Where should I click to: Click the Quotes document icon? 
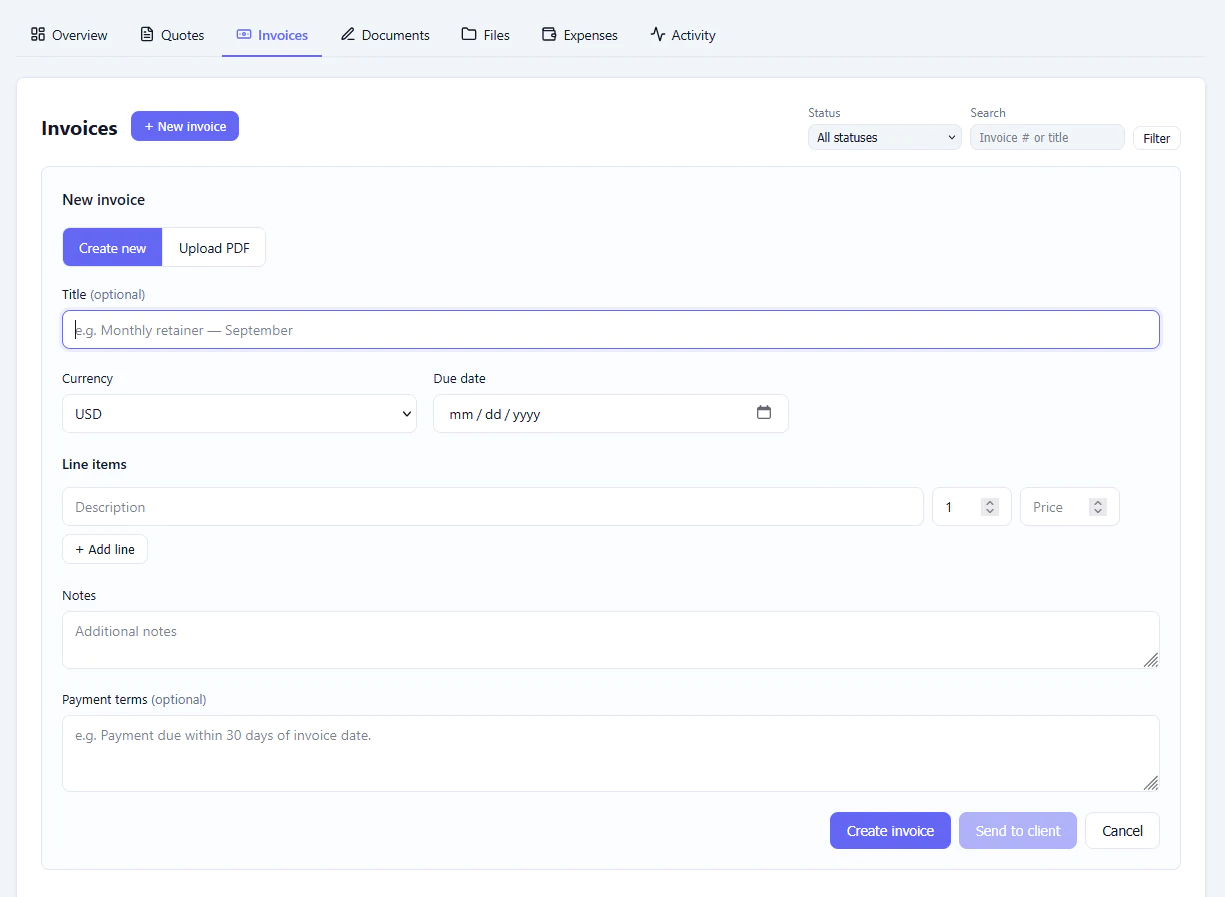[147, 34]
